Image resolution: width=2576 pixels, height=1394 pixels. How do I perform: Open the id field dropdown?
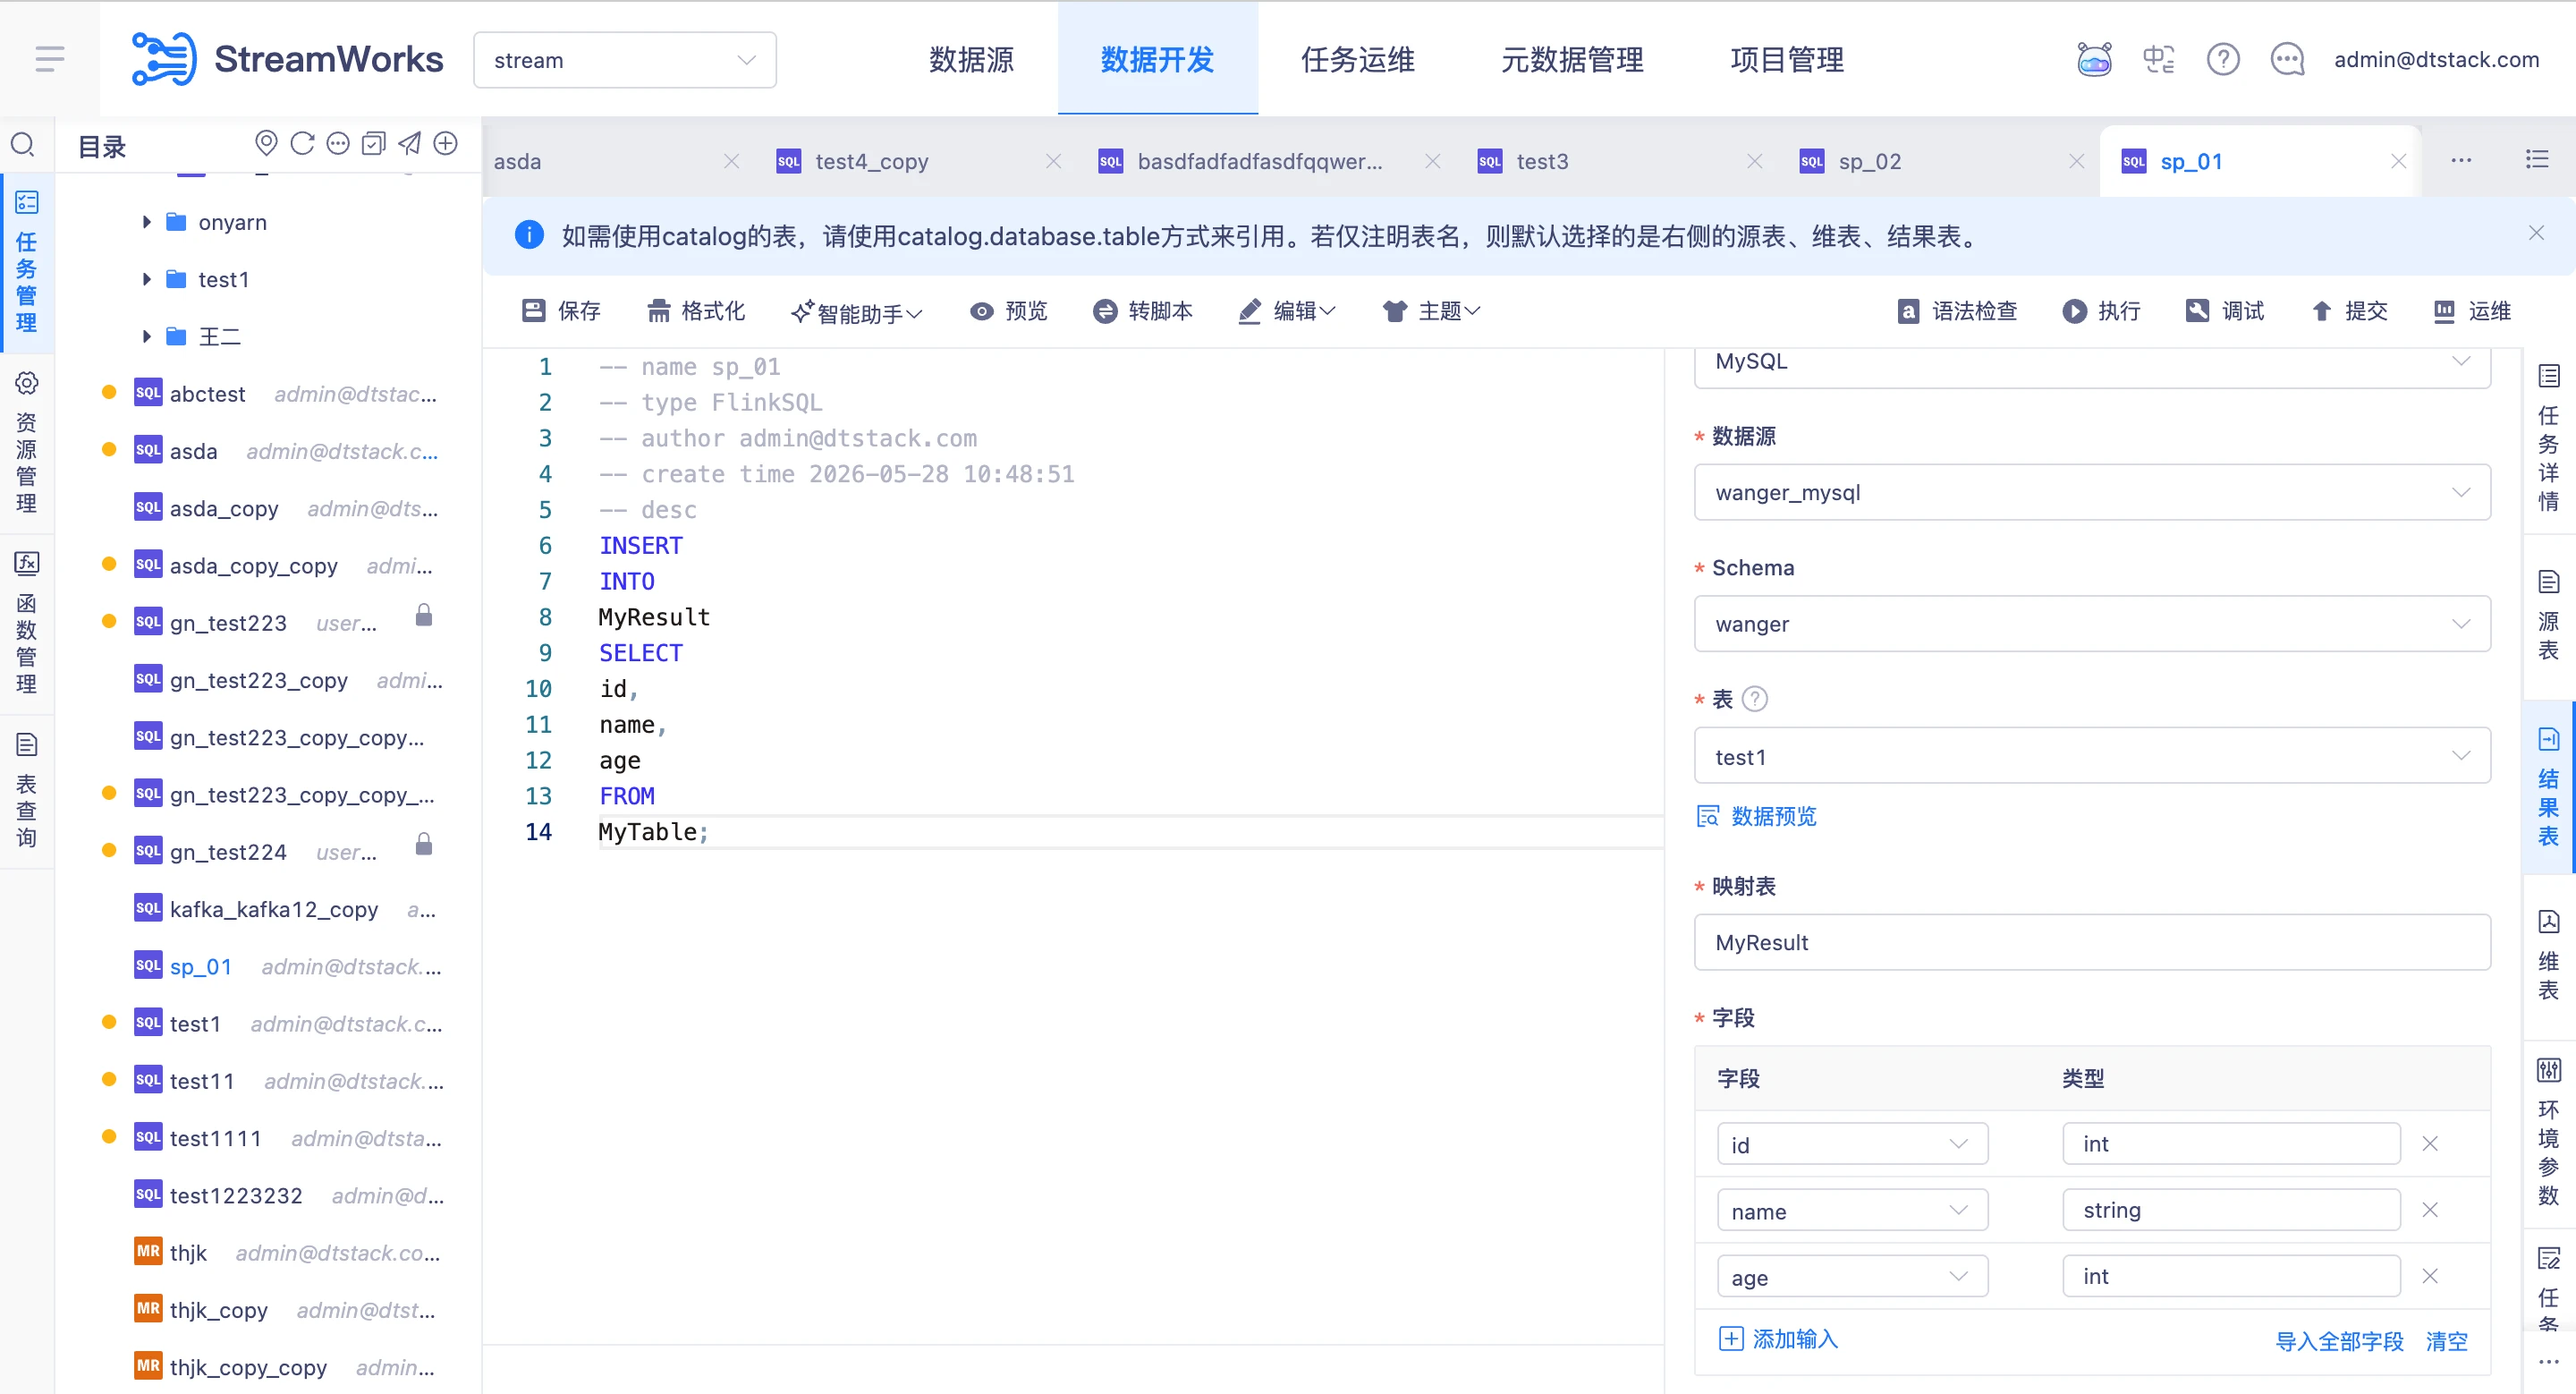coord(1852,1144)
